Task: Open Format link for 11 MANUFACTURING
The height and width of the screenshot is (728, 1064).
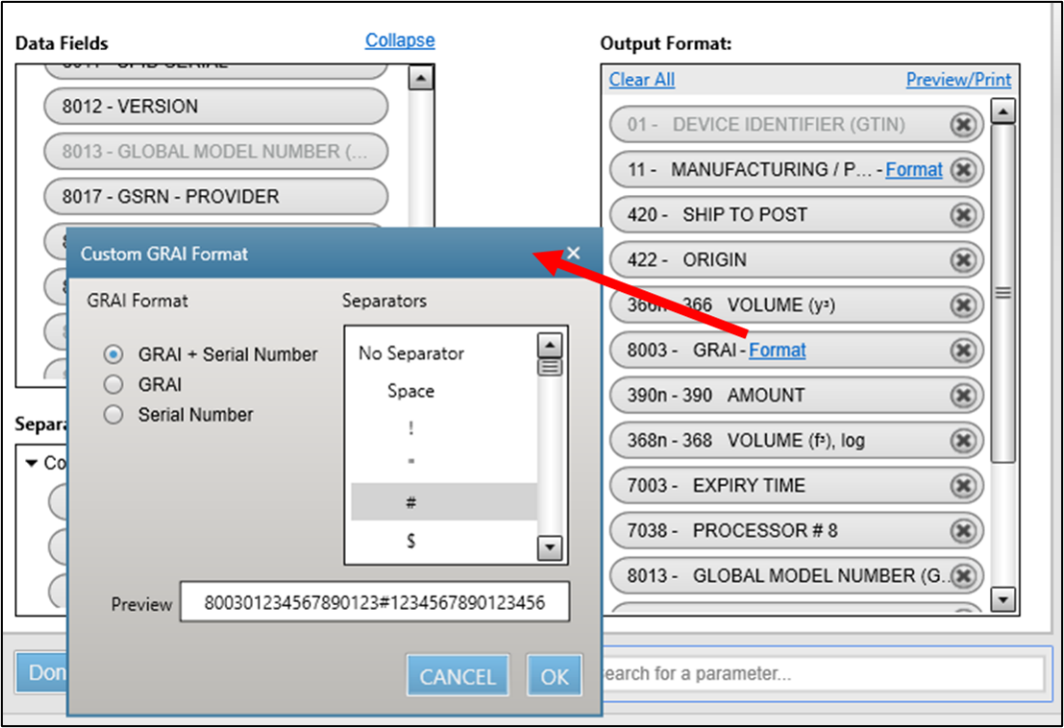Action: [914, 170]
